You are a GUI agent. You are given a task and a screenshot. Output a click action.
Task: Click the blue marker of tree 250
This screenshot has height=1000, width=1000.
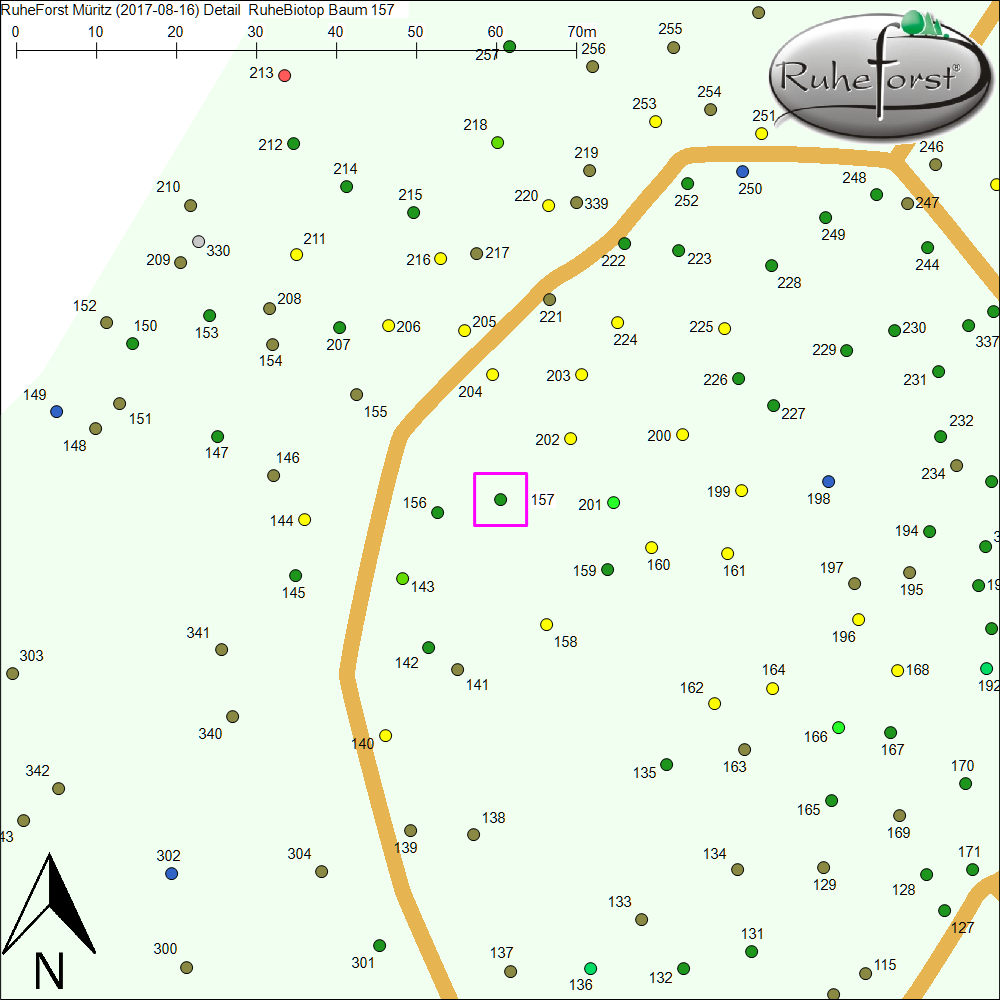[x=742, y=171]
